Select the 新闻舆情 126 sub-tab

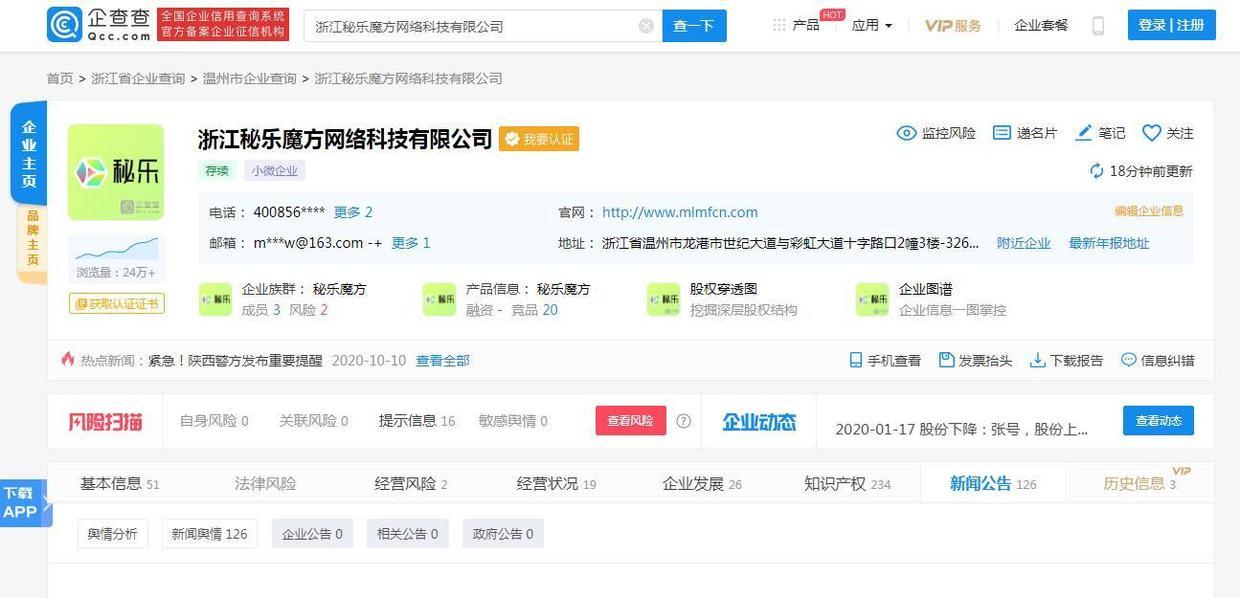point(209,534)
